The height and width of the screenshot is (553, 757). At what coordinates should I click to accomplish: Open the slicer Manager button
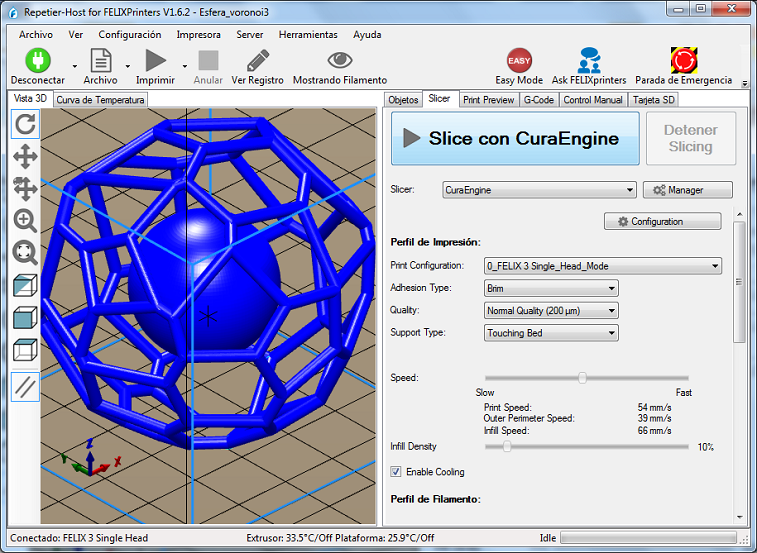click(x=687, y=190)
